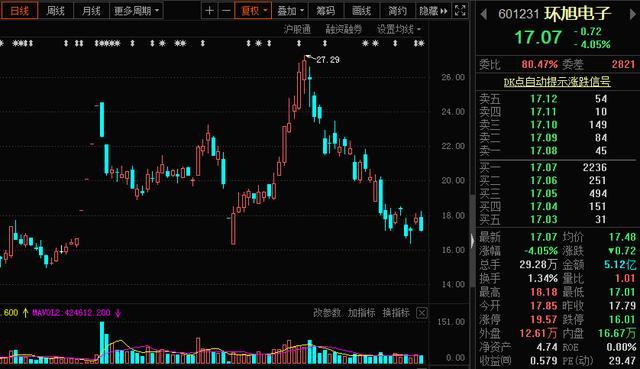Click the 跌停 value 16.01

point(622,320)
